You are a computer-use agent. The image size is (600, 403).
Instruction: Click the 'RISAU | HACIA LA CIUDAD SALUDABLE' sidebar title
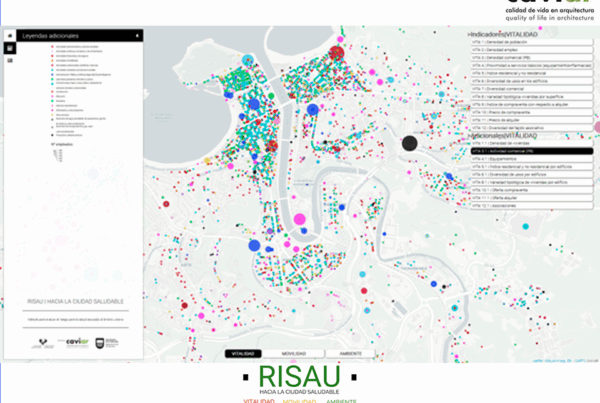[75, 302]
